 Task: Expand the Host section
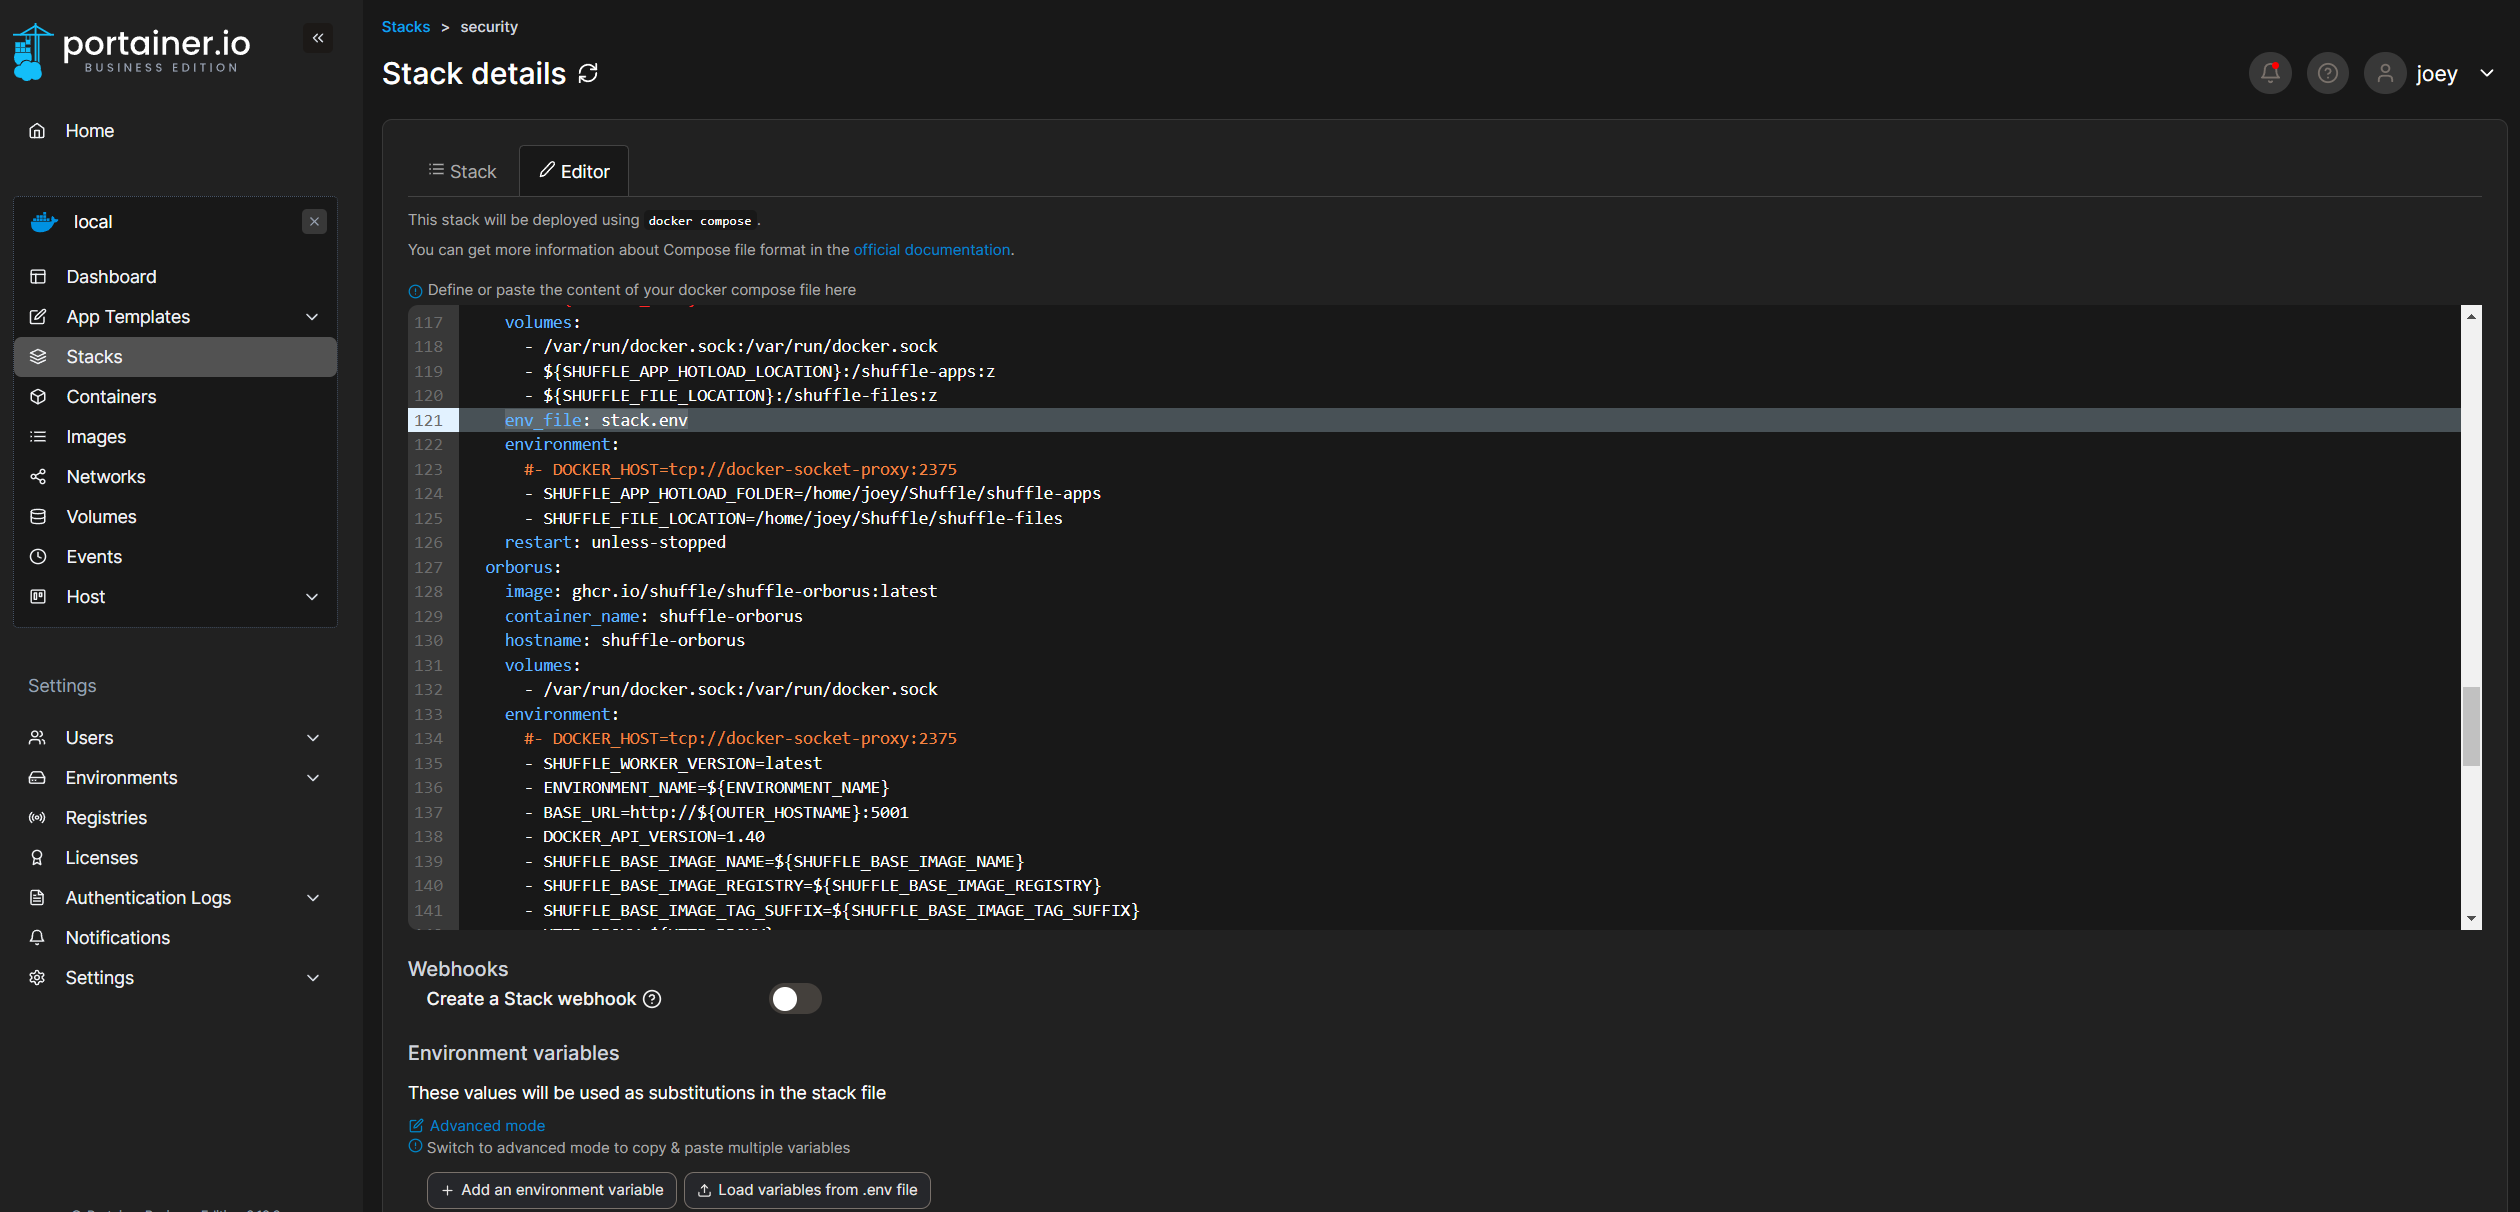tap(85, 596)
